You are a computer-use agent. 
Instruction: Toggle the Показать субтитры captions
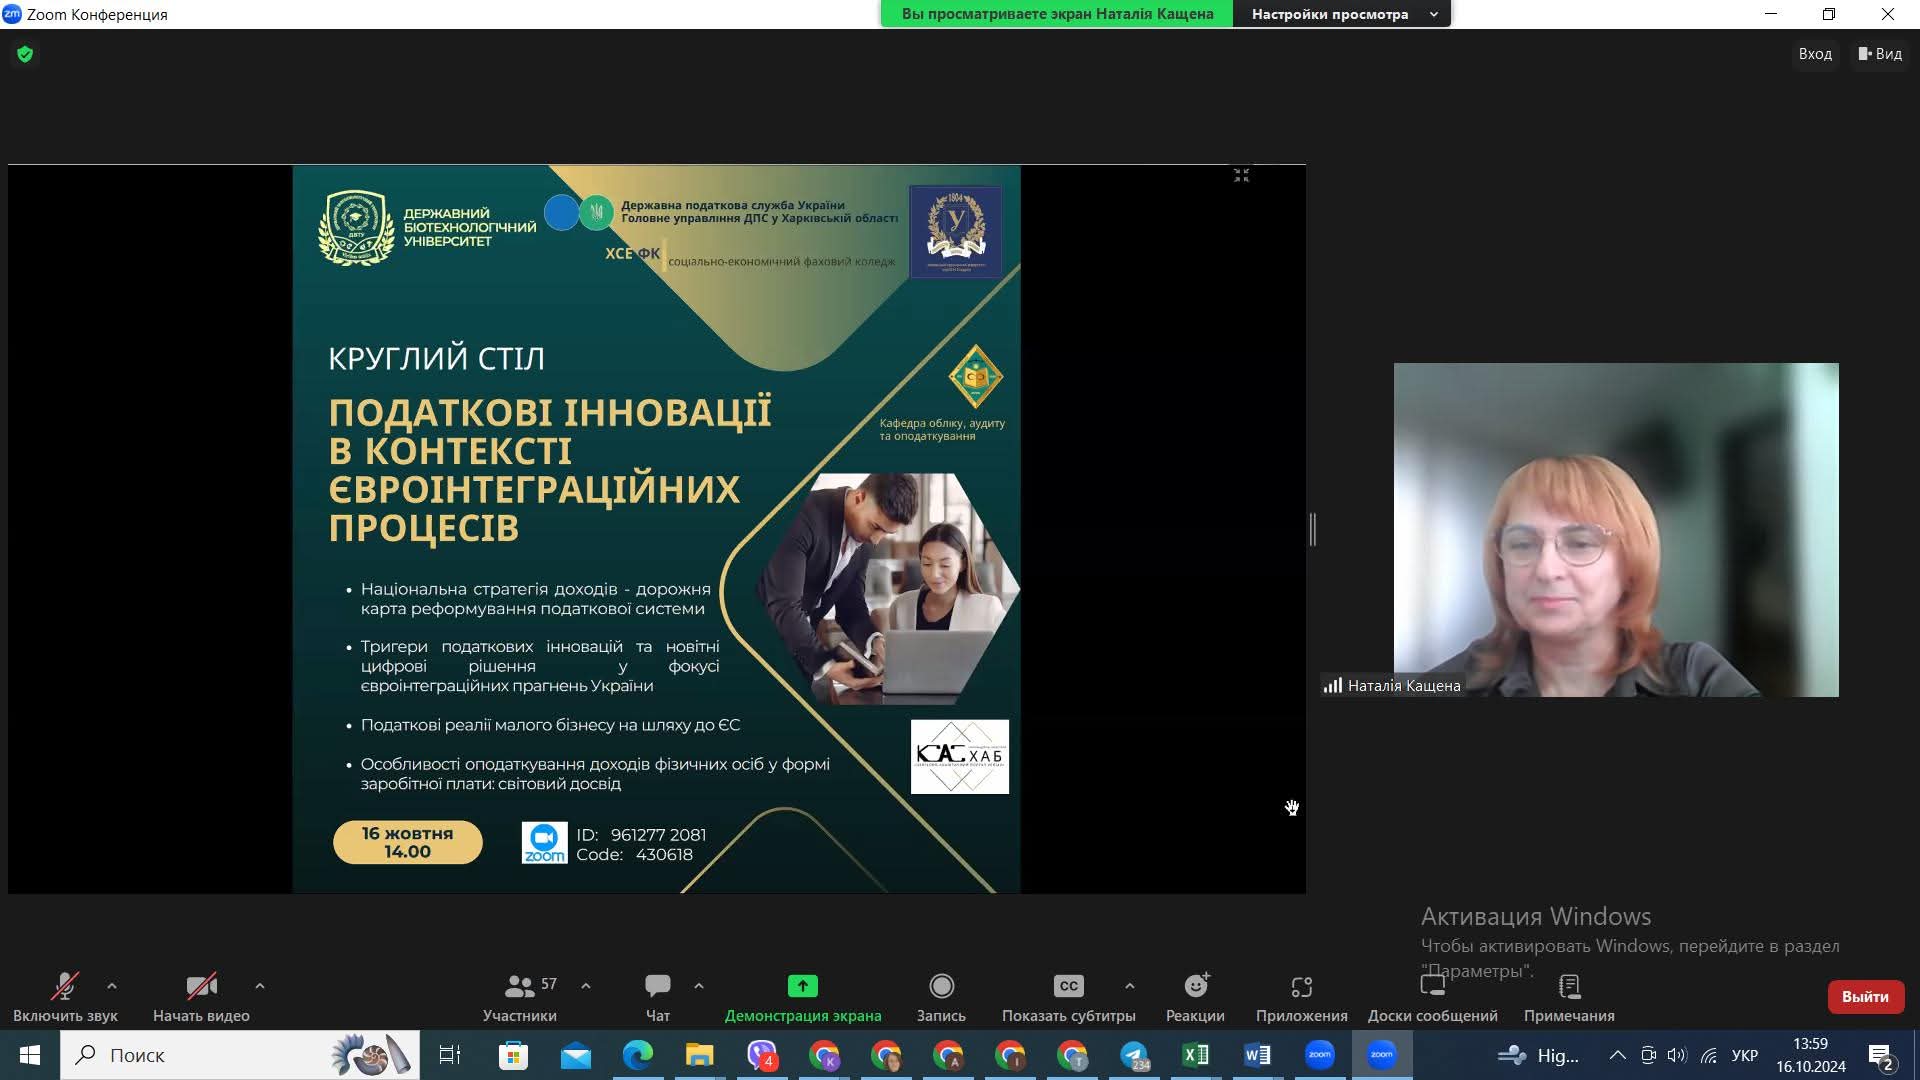tap(1068, 987)
